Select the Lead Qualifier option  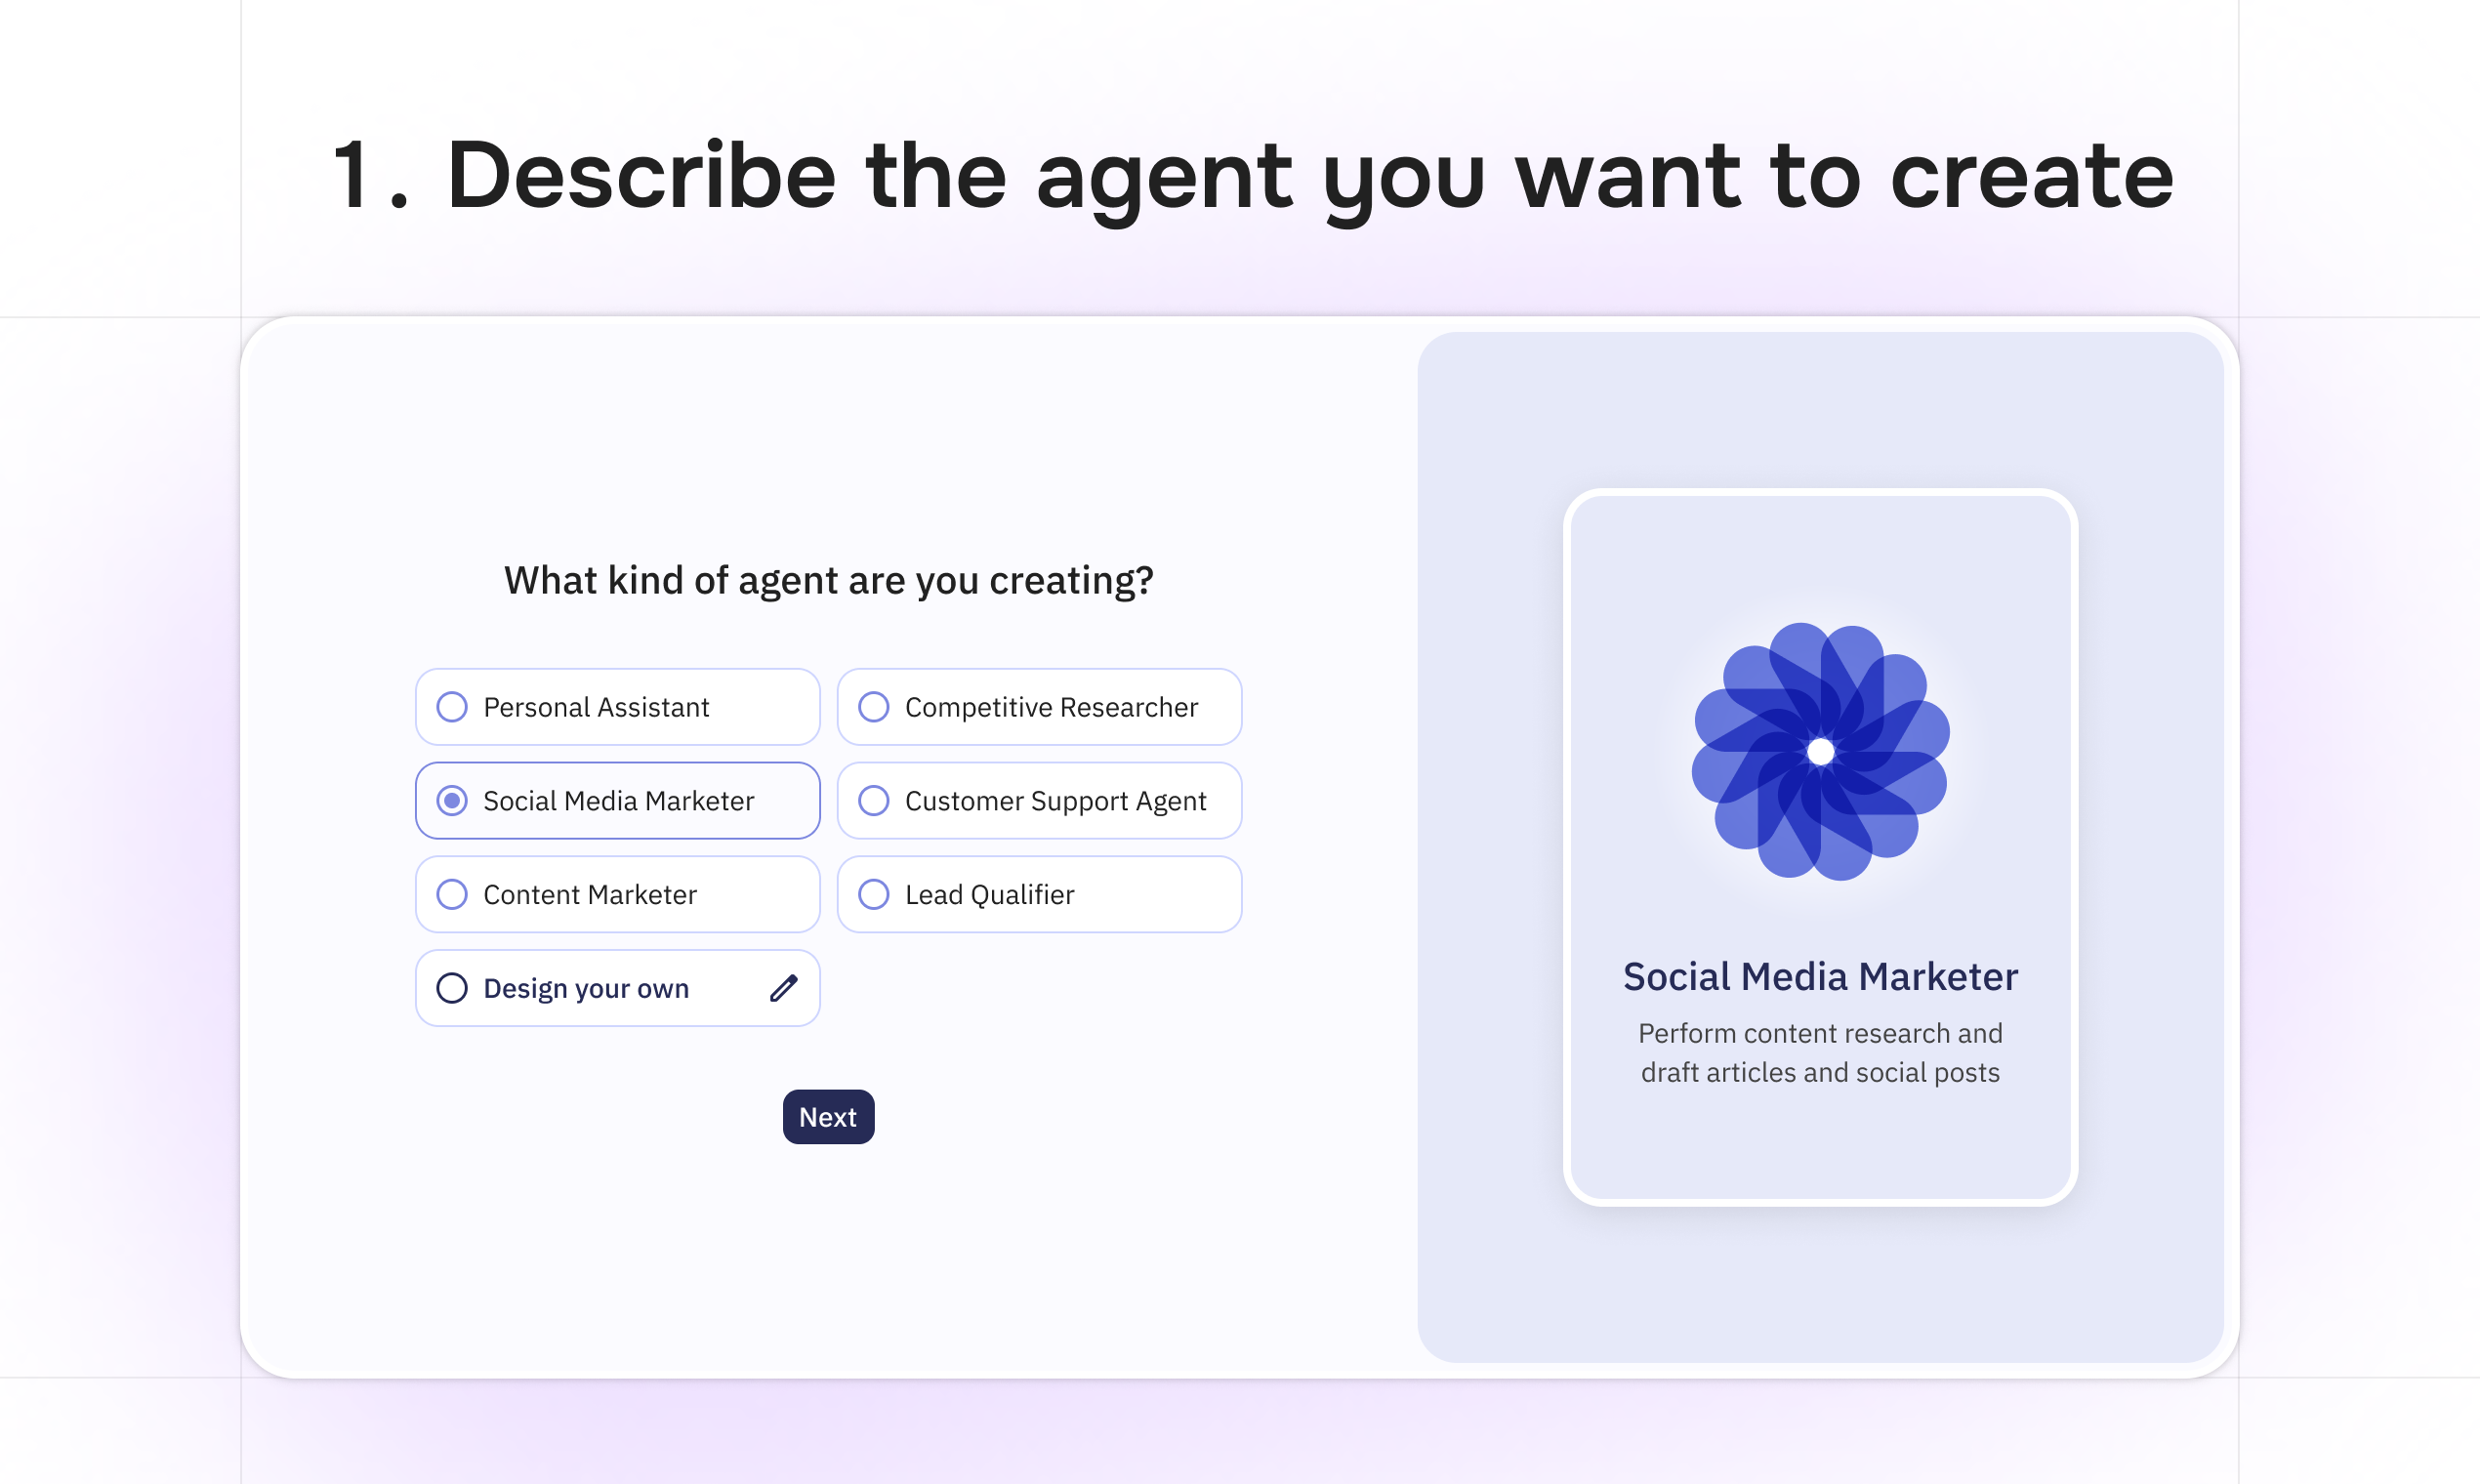[1039, 894]
